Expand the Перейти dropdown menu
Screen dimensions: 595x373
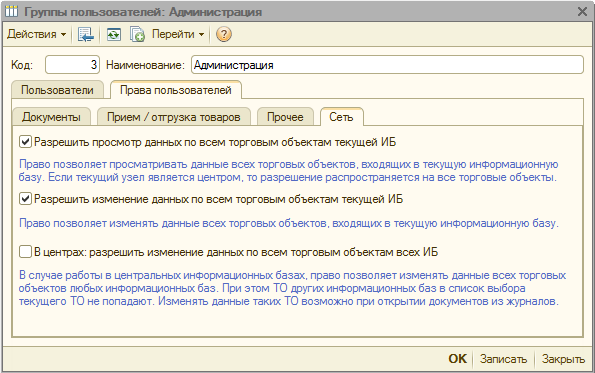coord(178,34)
